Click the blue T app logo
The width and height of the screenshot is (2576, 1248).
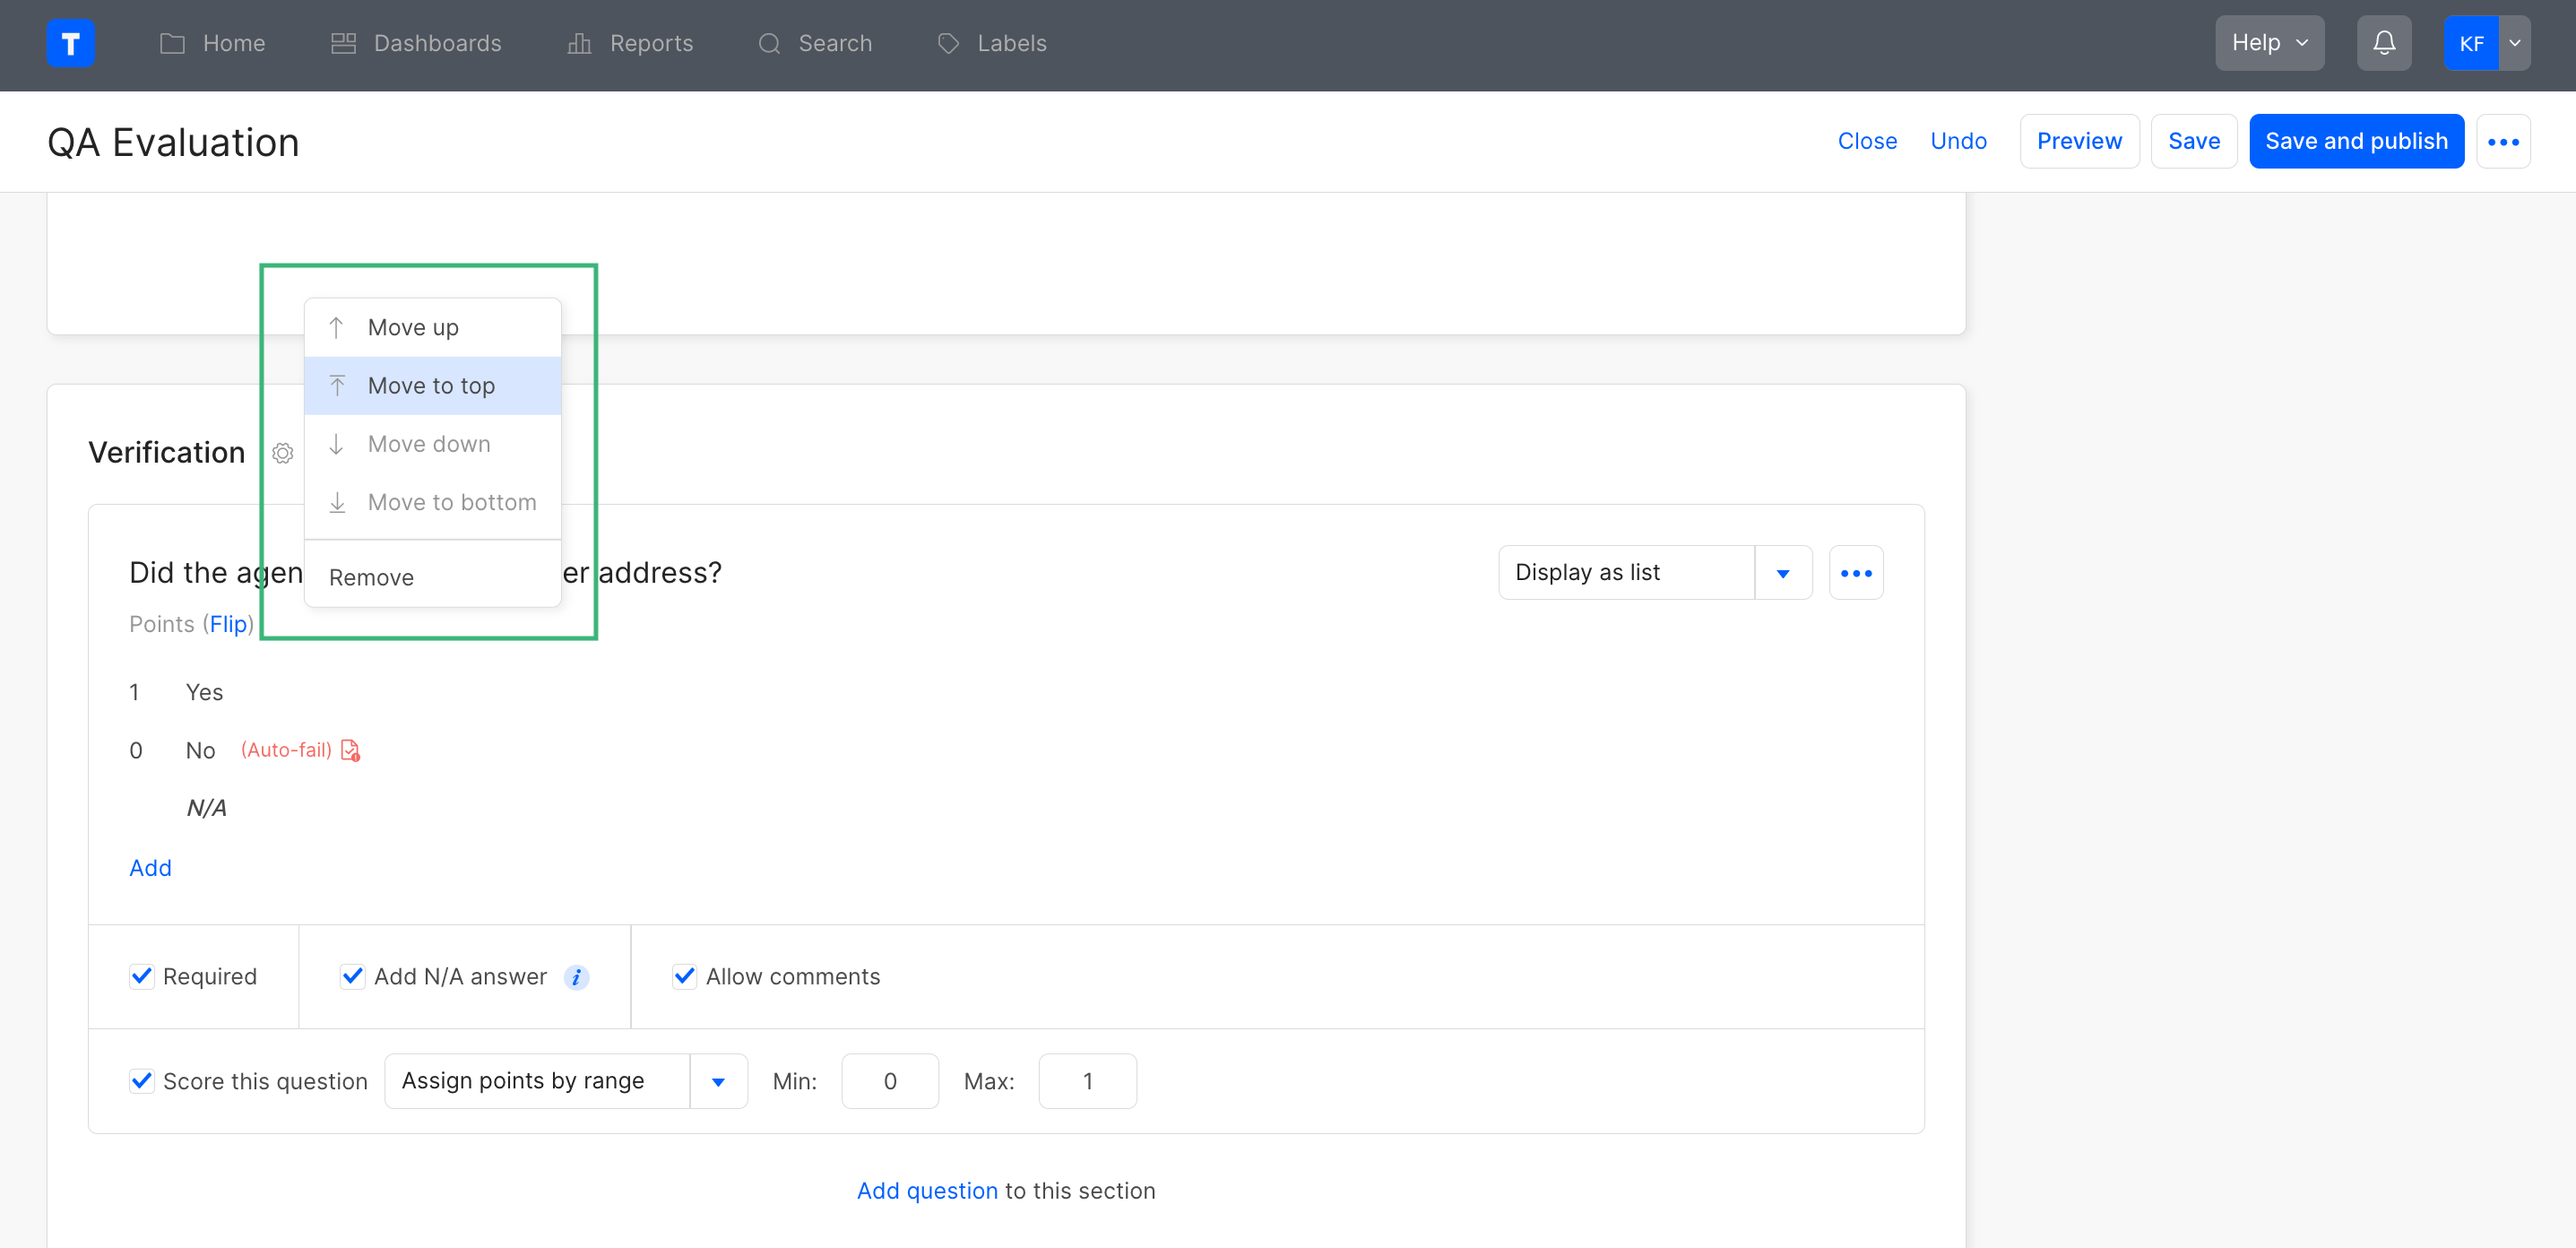[70, 43]
